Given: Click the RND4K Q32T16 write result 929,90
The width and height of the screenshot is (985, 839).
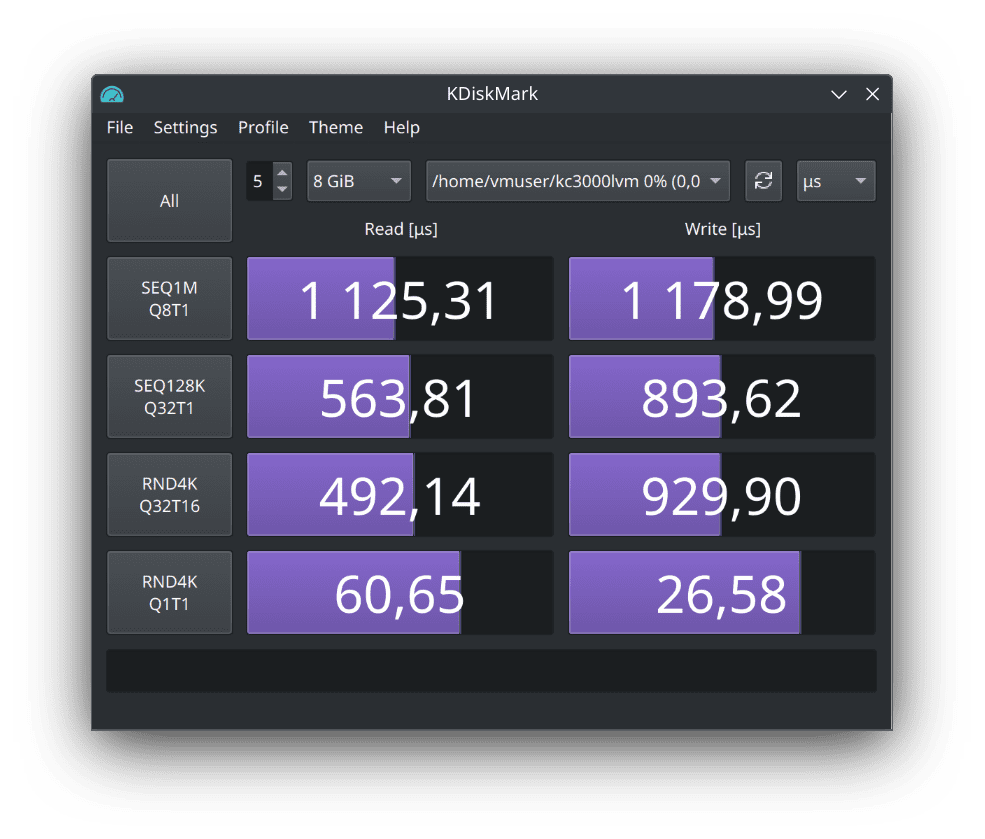Looking at the screenshot, I should click(x=722, y=494).
